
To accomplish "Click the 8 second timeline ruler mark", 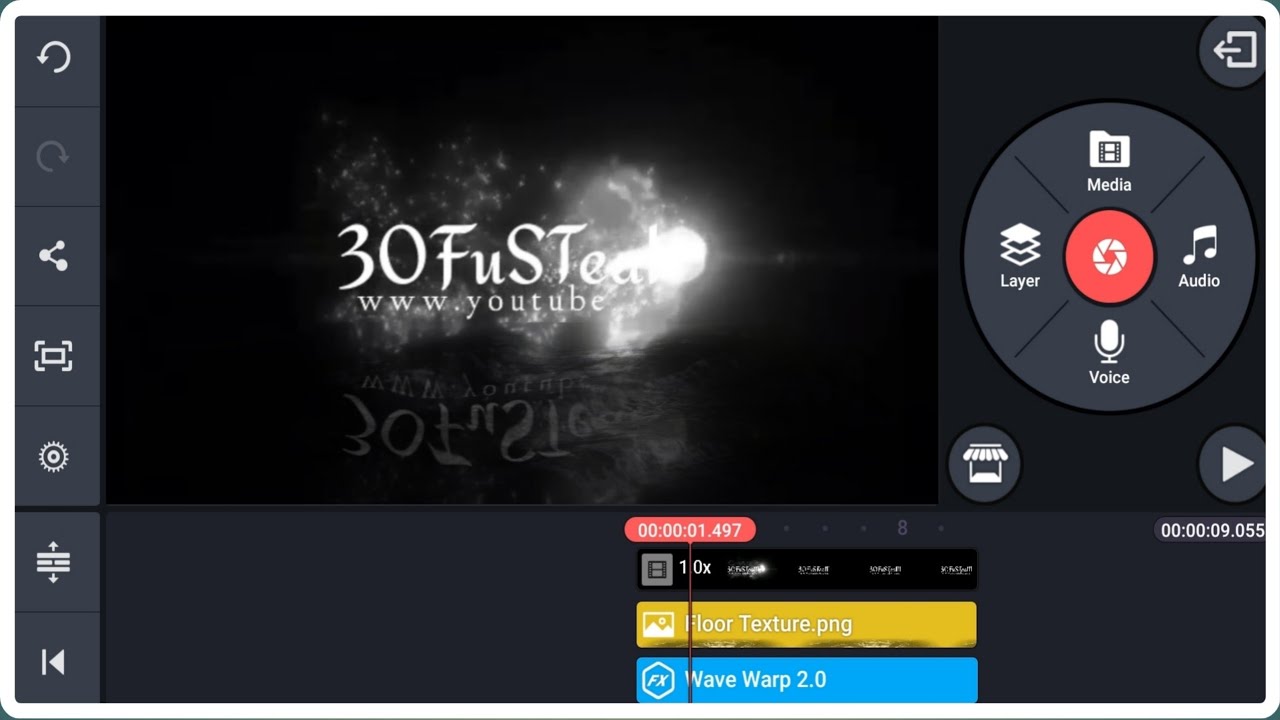I will (x=902, y=528).
